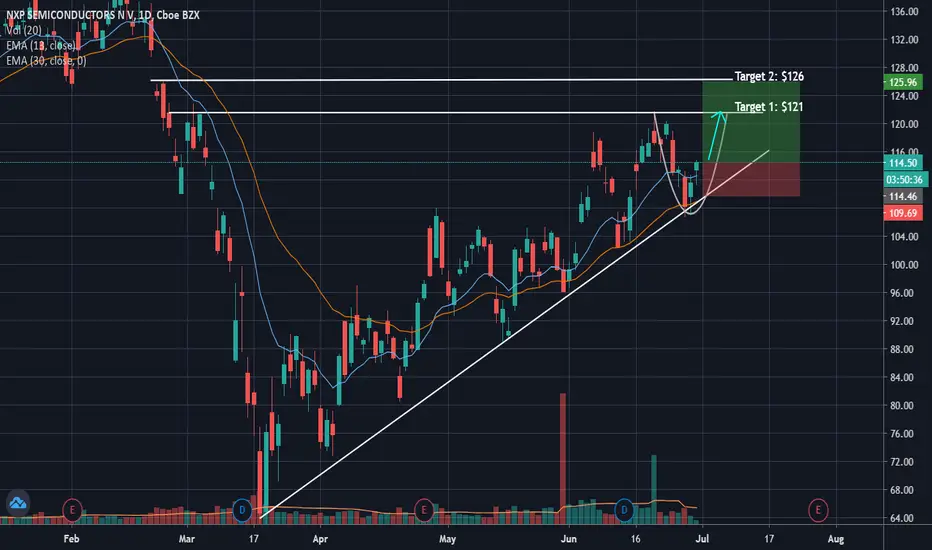Click the 132.00 price axis value
This screenshot has height=550, width=932.
904,39
